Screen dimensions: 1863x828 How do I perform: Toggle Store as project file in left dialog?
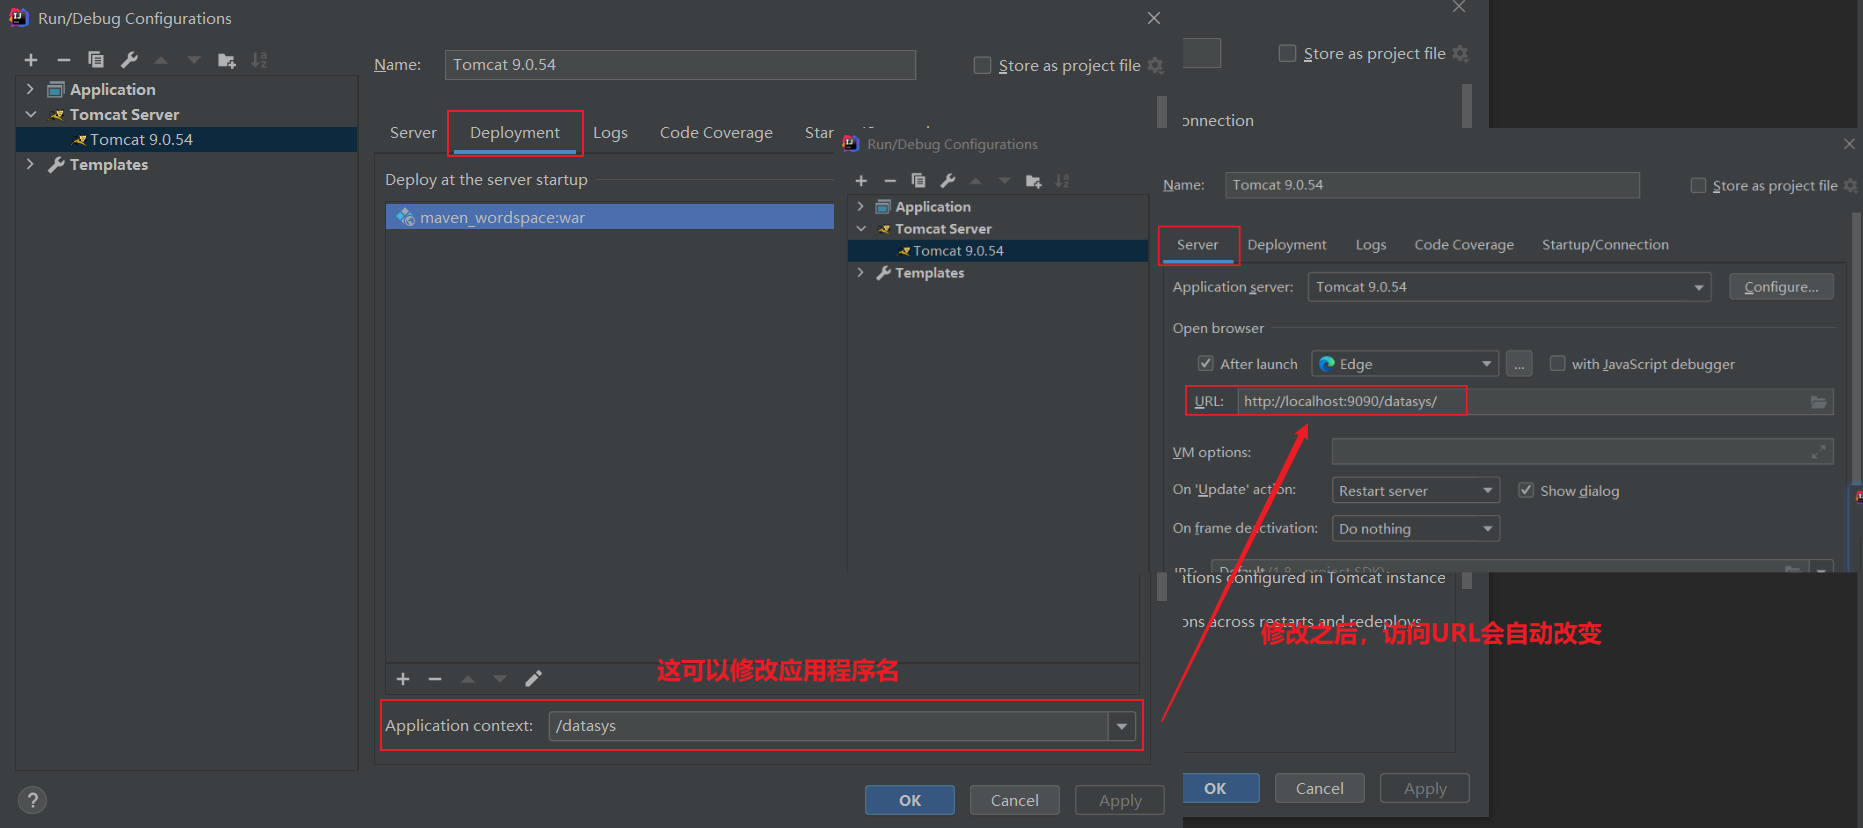tap(982, 66)
